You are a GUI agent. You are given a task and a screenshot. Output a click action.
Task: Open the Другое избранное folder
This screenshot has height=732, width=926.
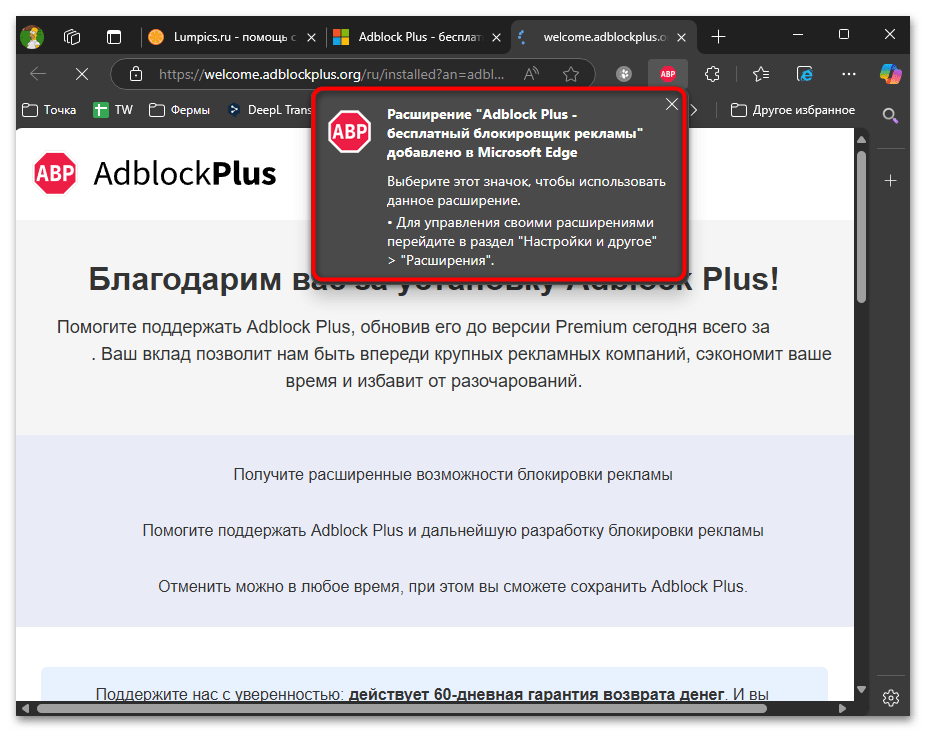(793, 110)
